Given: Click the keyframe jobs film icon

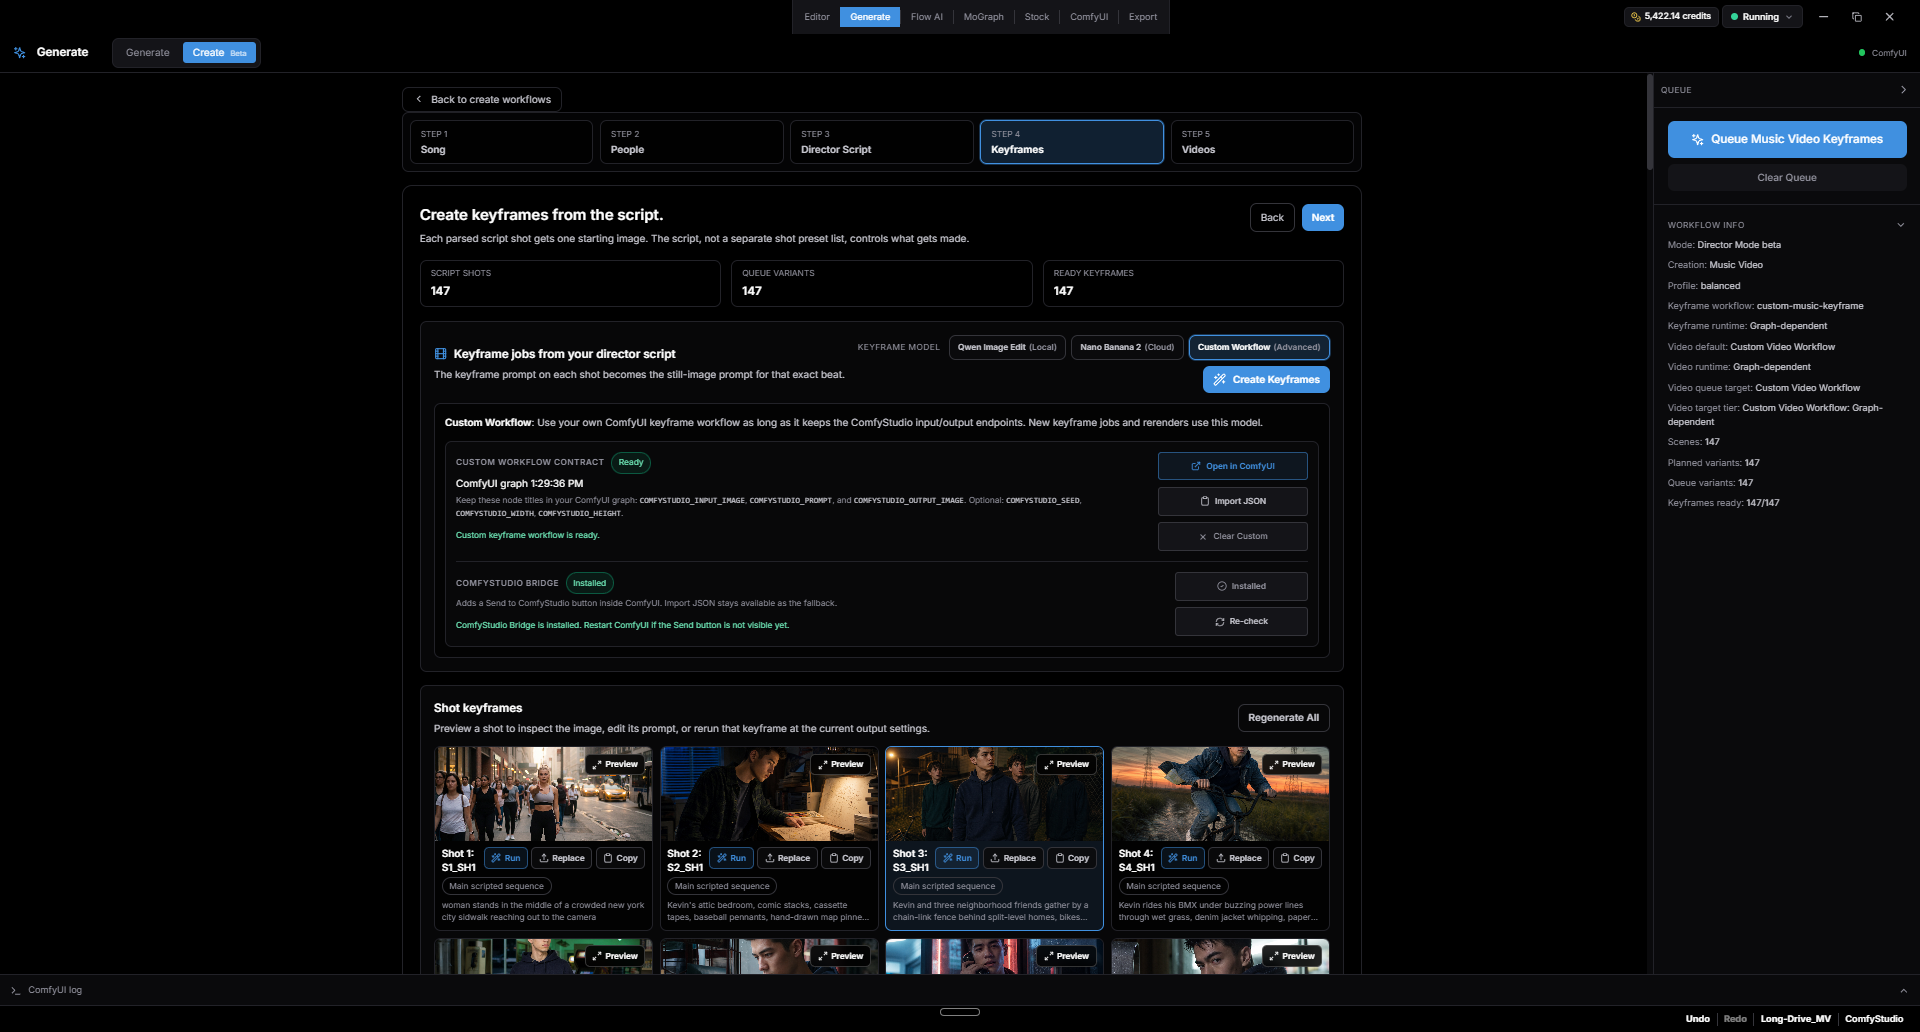Looking at the screenshot, I should point(440,354).
